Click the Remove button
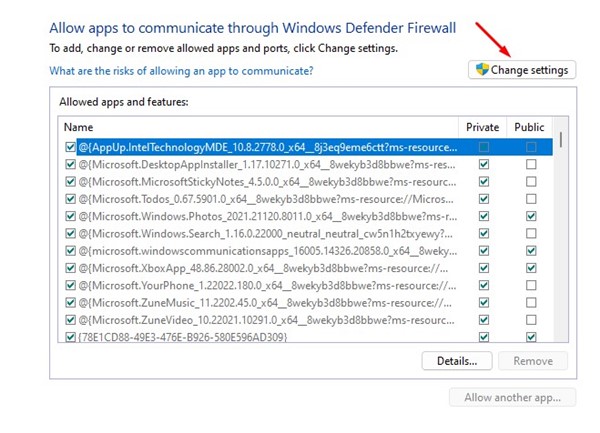The width and height of the screenshot is (600, 433). tap(533, 361)
